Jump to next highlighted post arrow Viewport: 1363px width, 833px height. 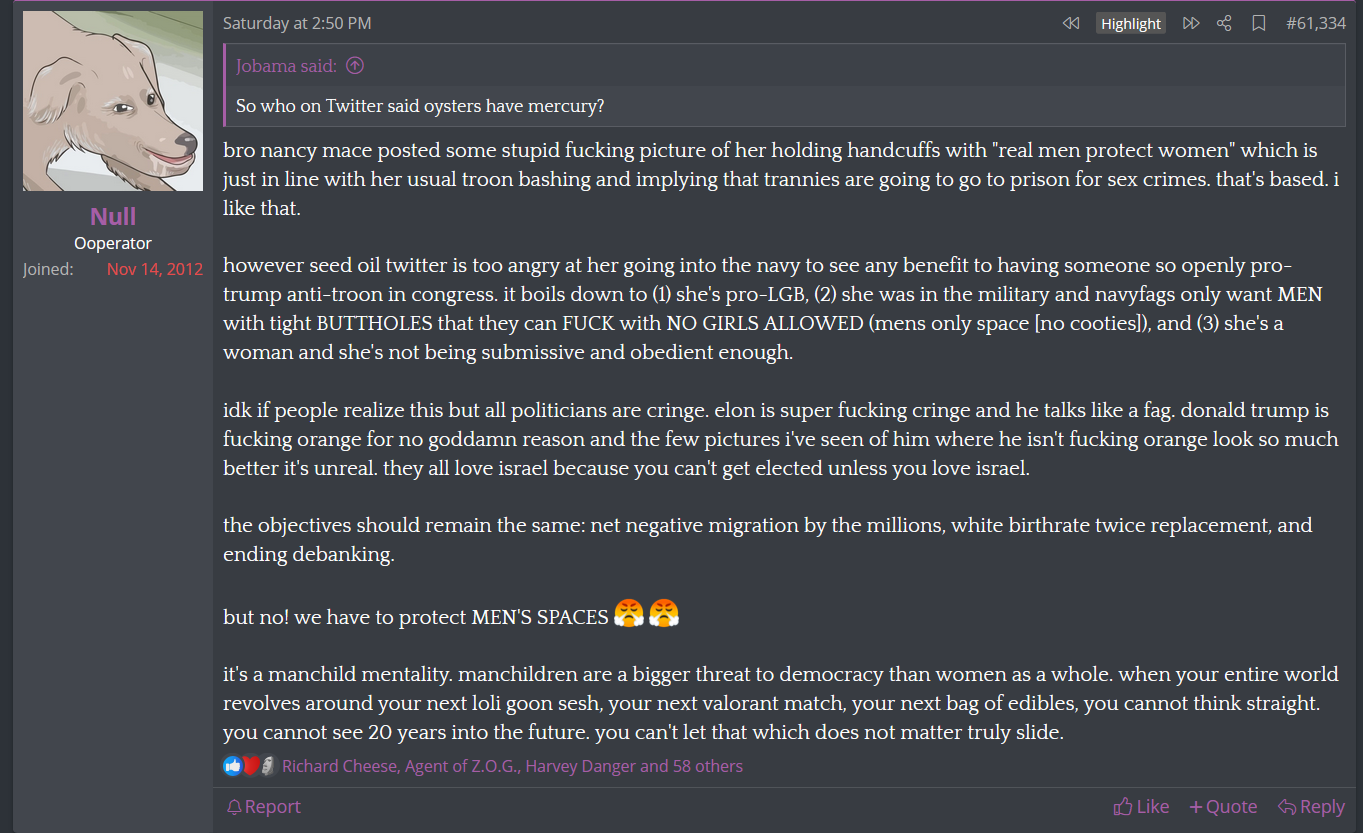(x=1191, y=23)
